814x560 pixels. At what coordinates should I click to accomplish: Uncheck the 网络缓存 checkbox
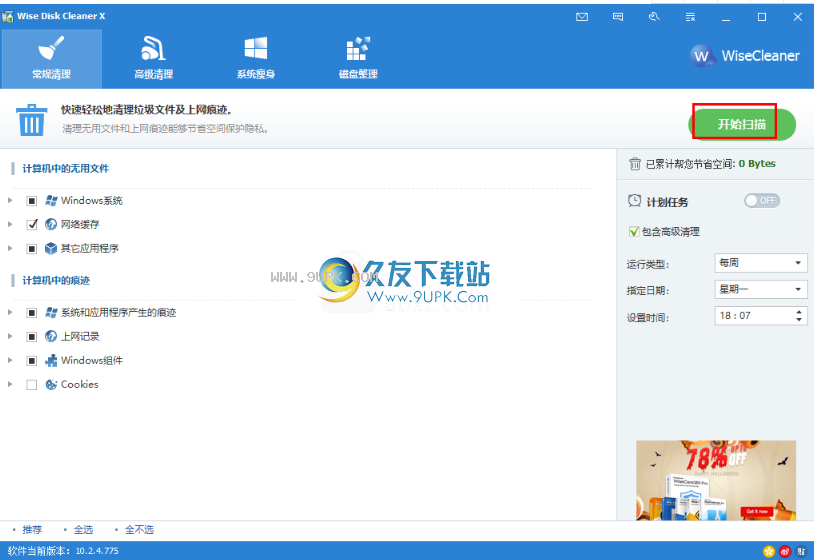(32, 225)
